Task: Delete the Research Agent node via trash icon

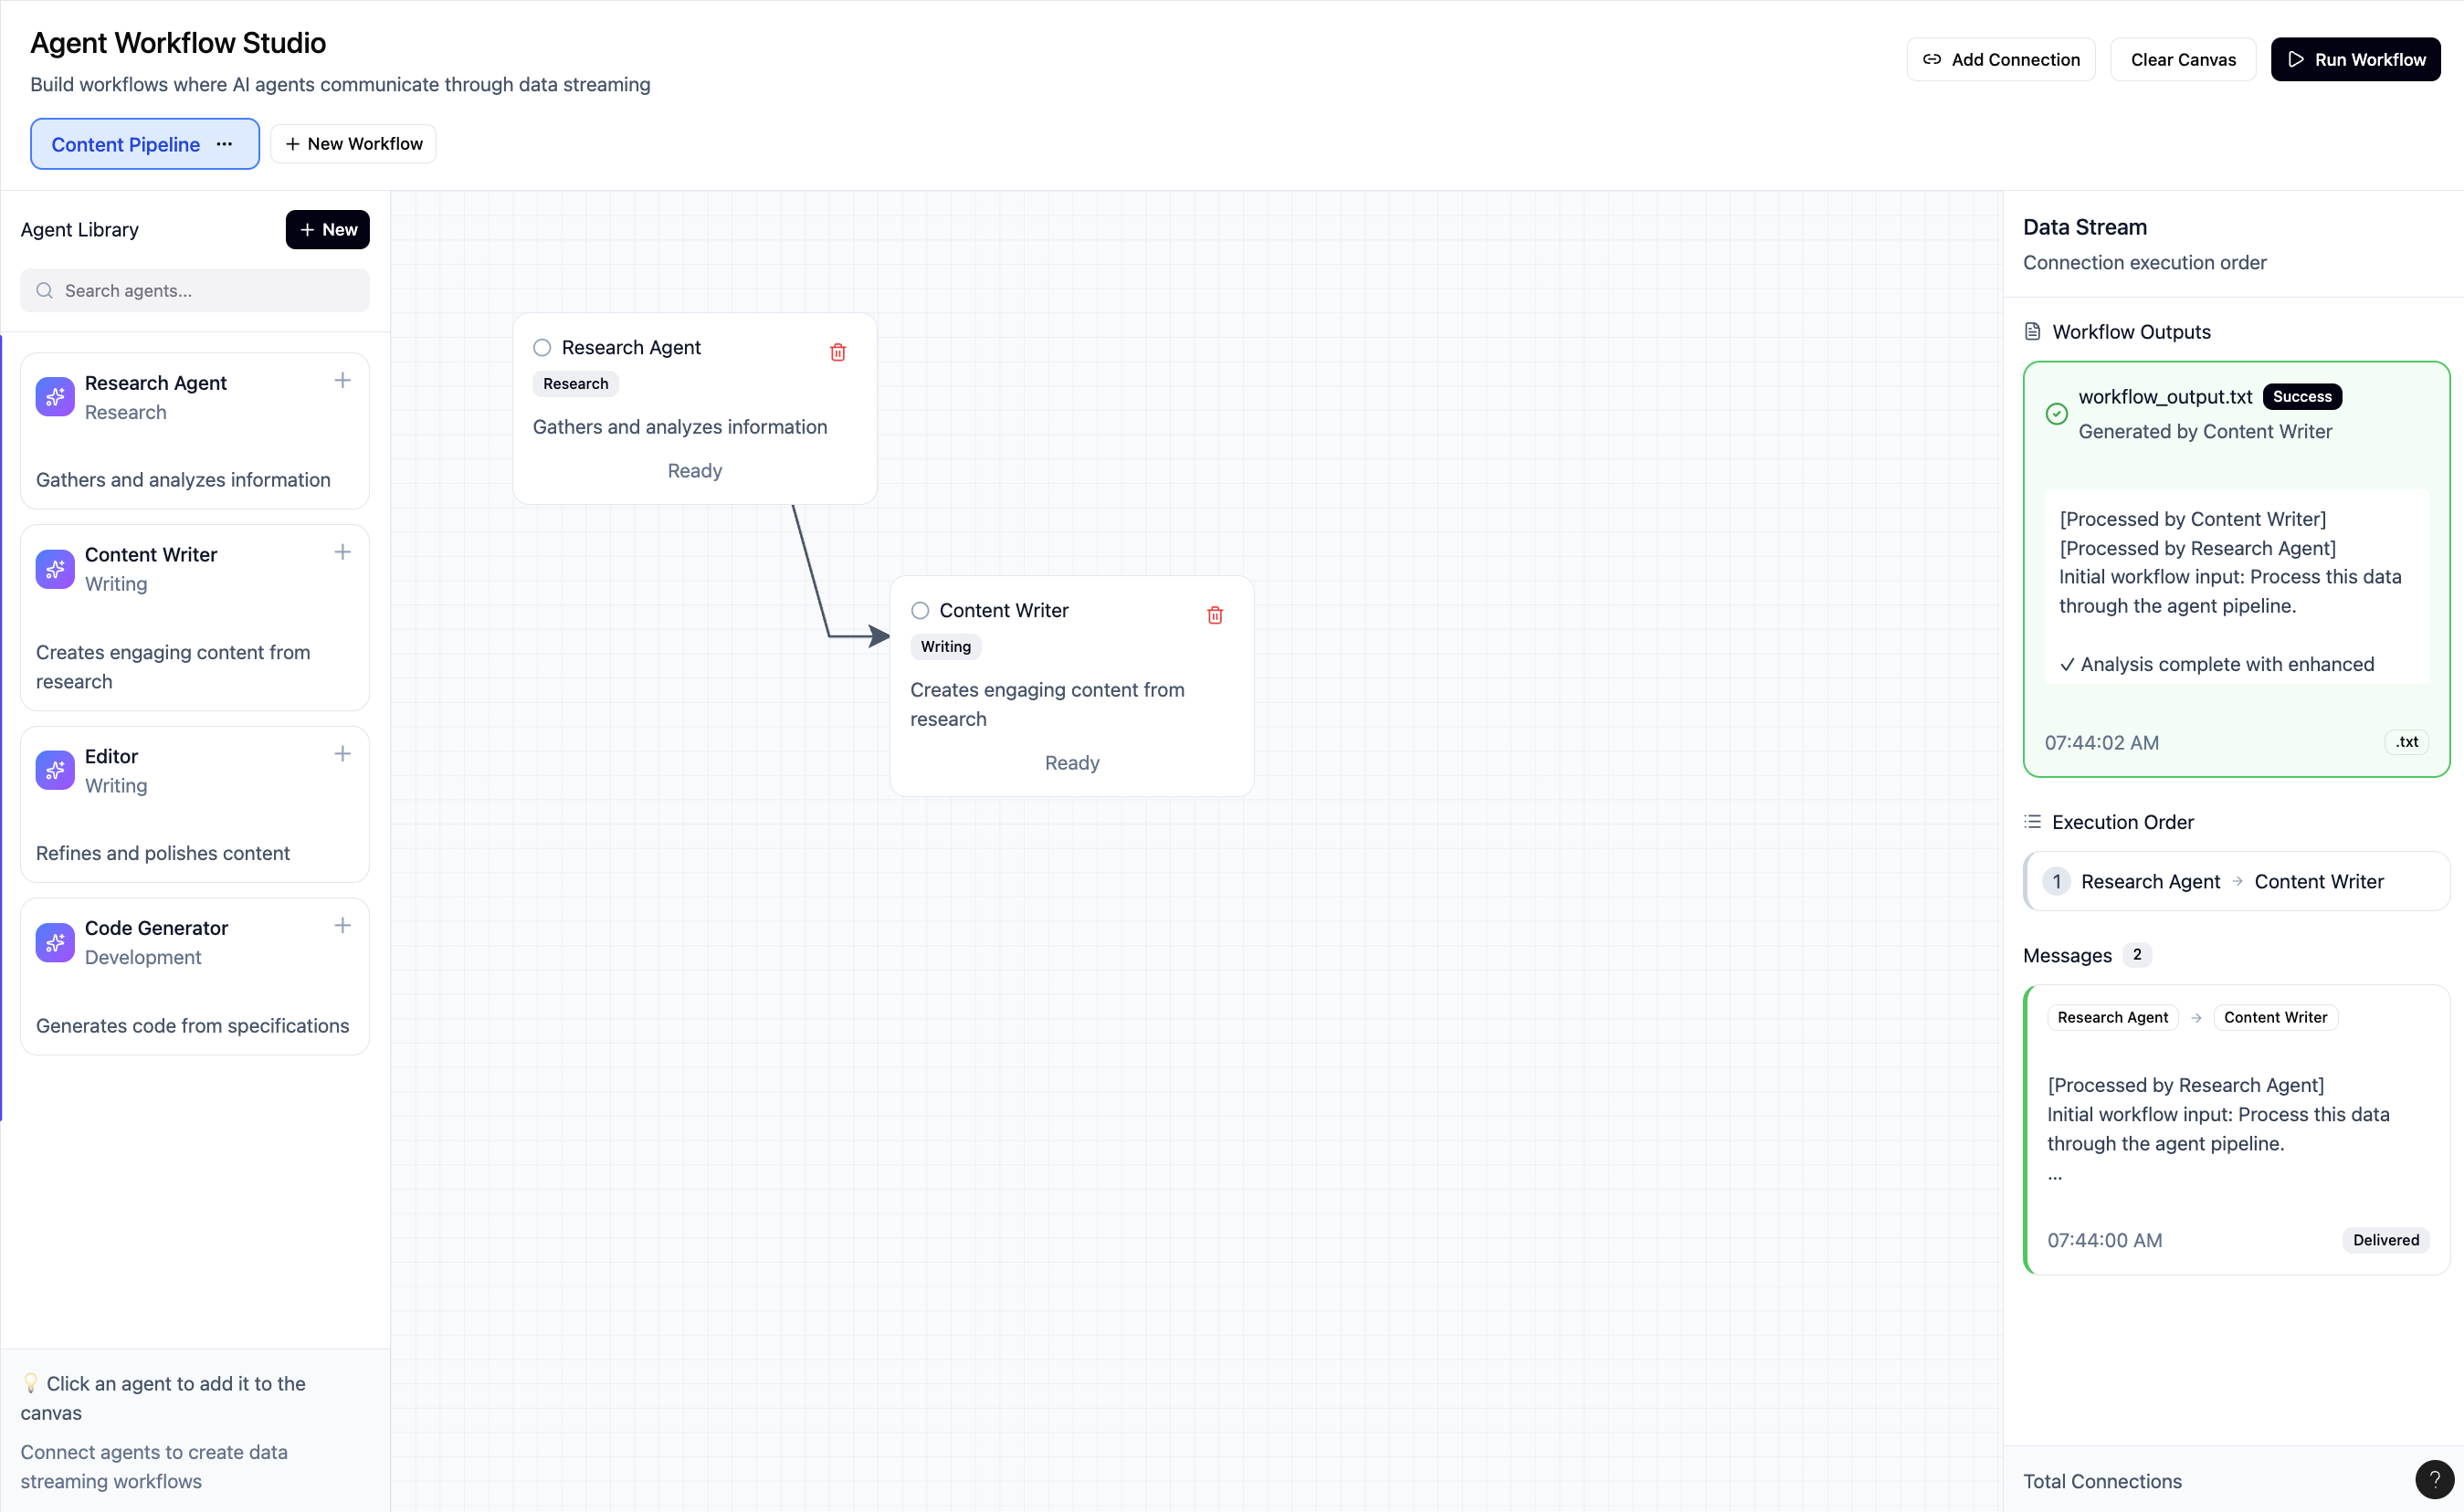Action: click(x=838, y=352)
